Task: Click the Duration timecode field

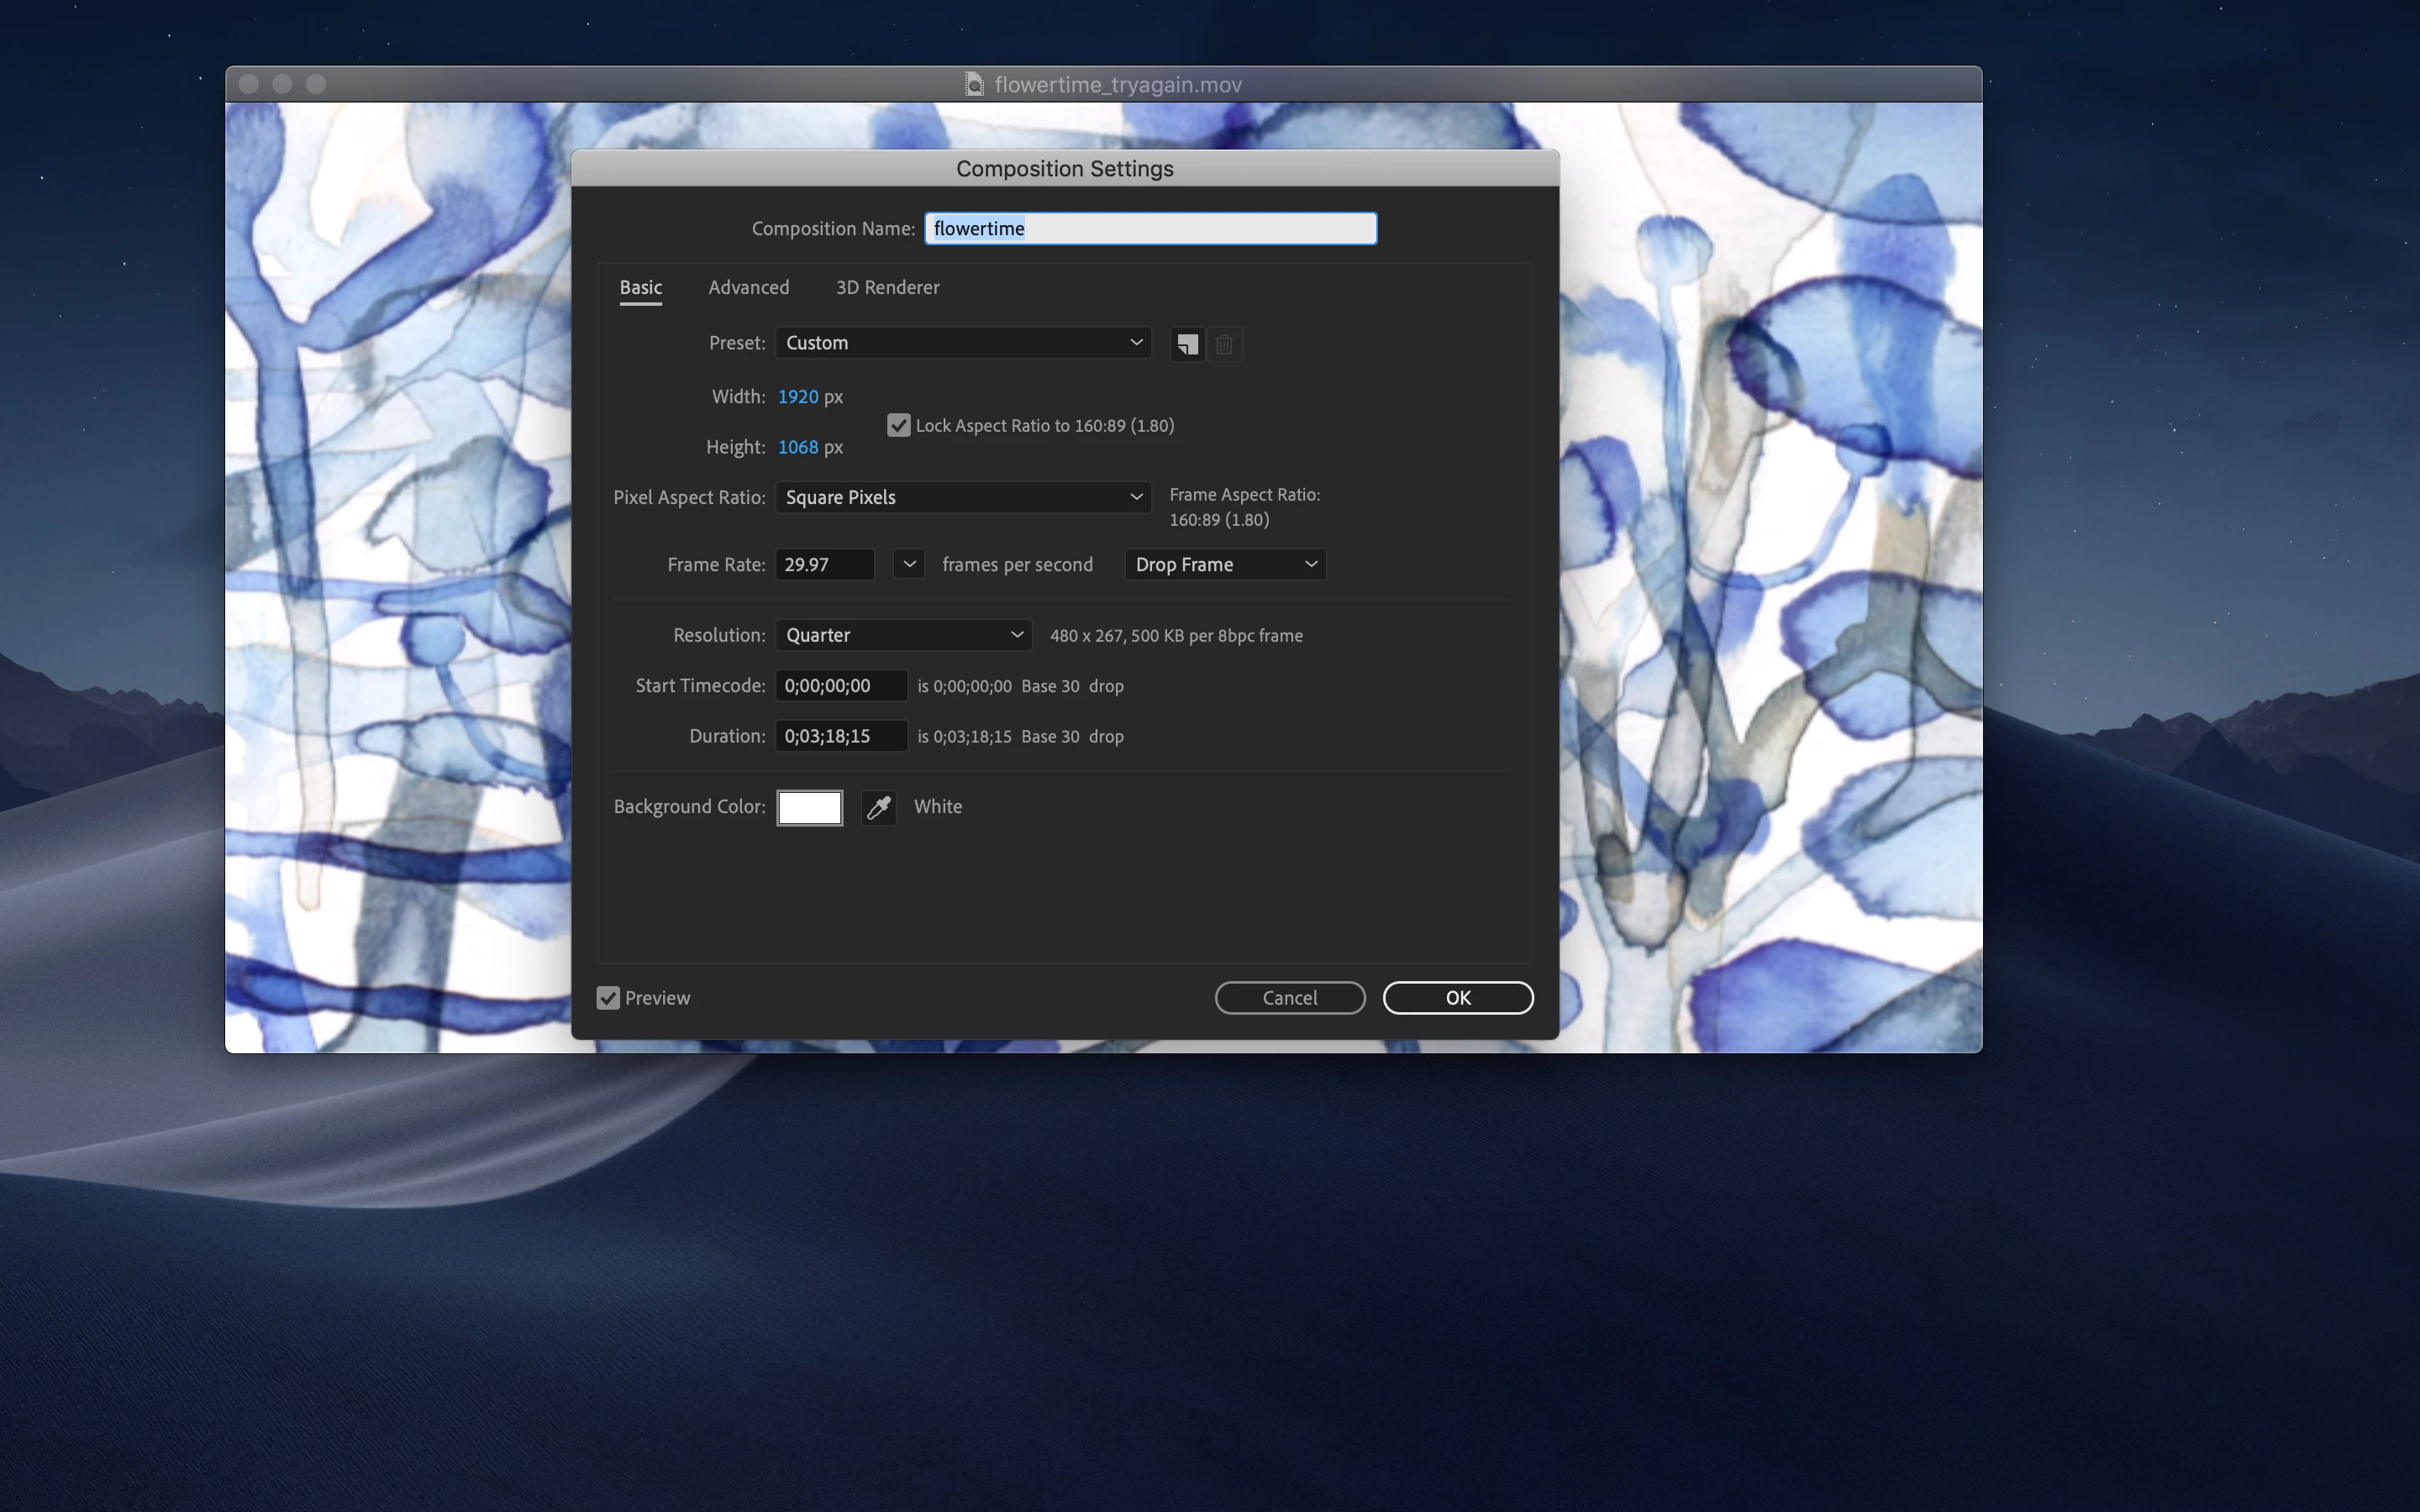Action: [840, 736]
